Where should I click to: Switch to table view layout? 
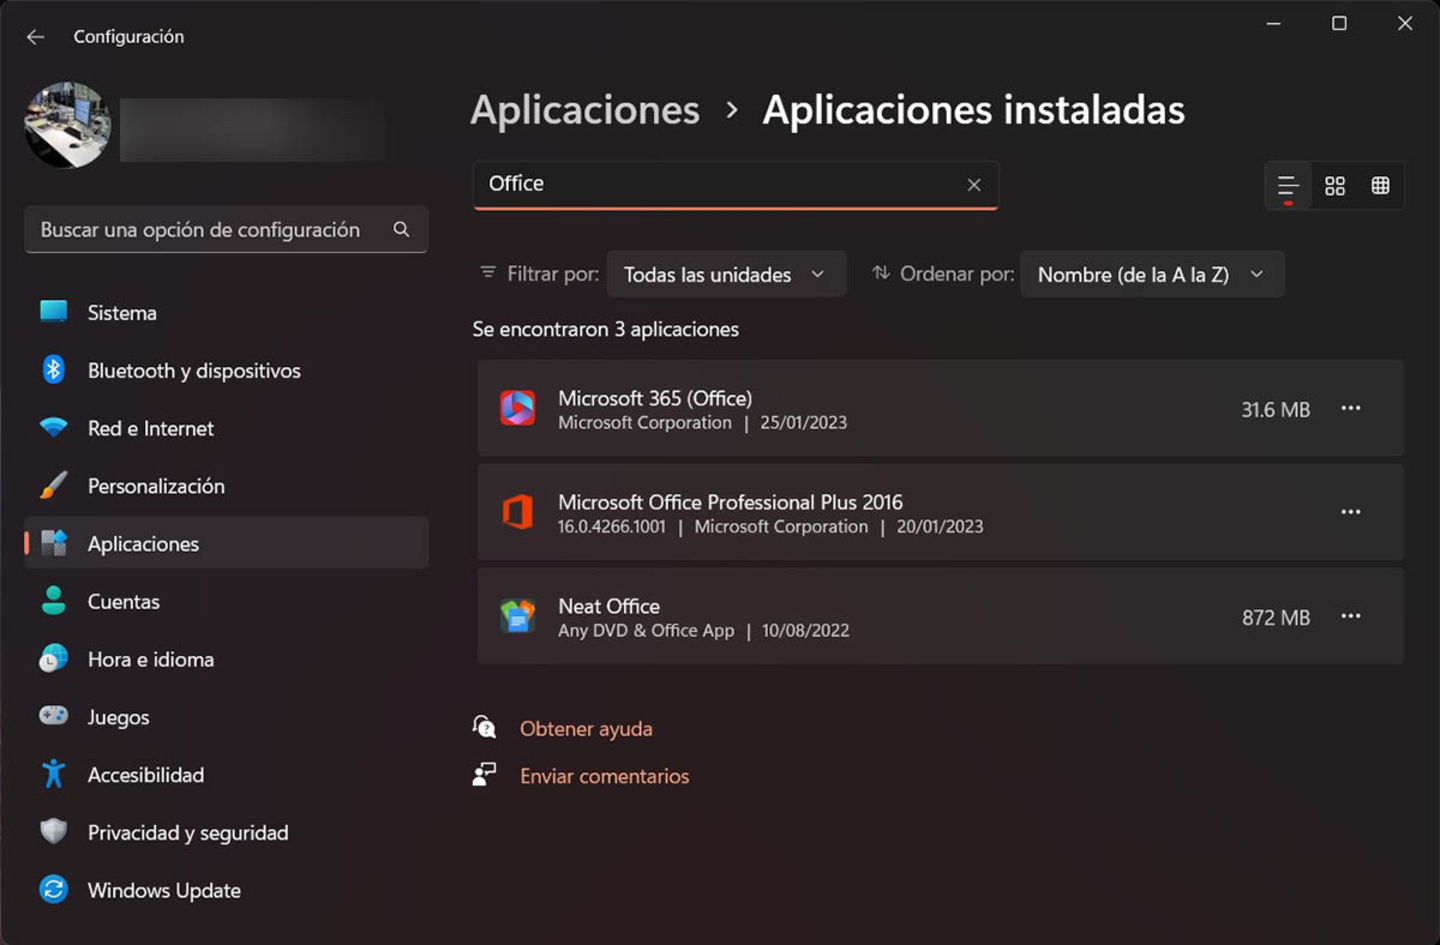click(x=1381, y=186)
